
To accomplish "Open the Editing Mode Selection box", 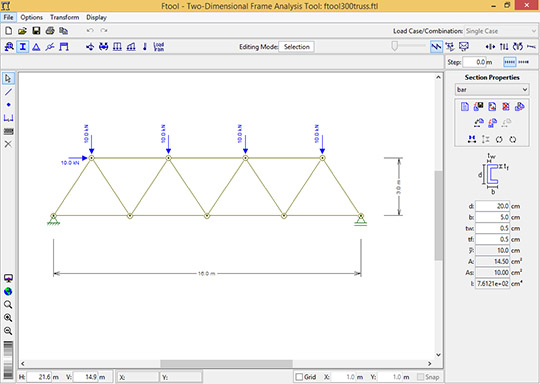I will point(297,46).
